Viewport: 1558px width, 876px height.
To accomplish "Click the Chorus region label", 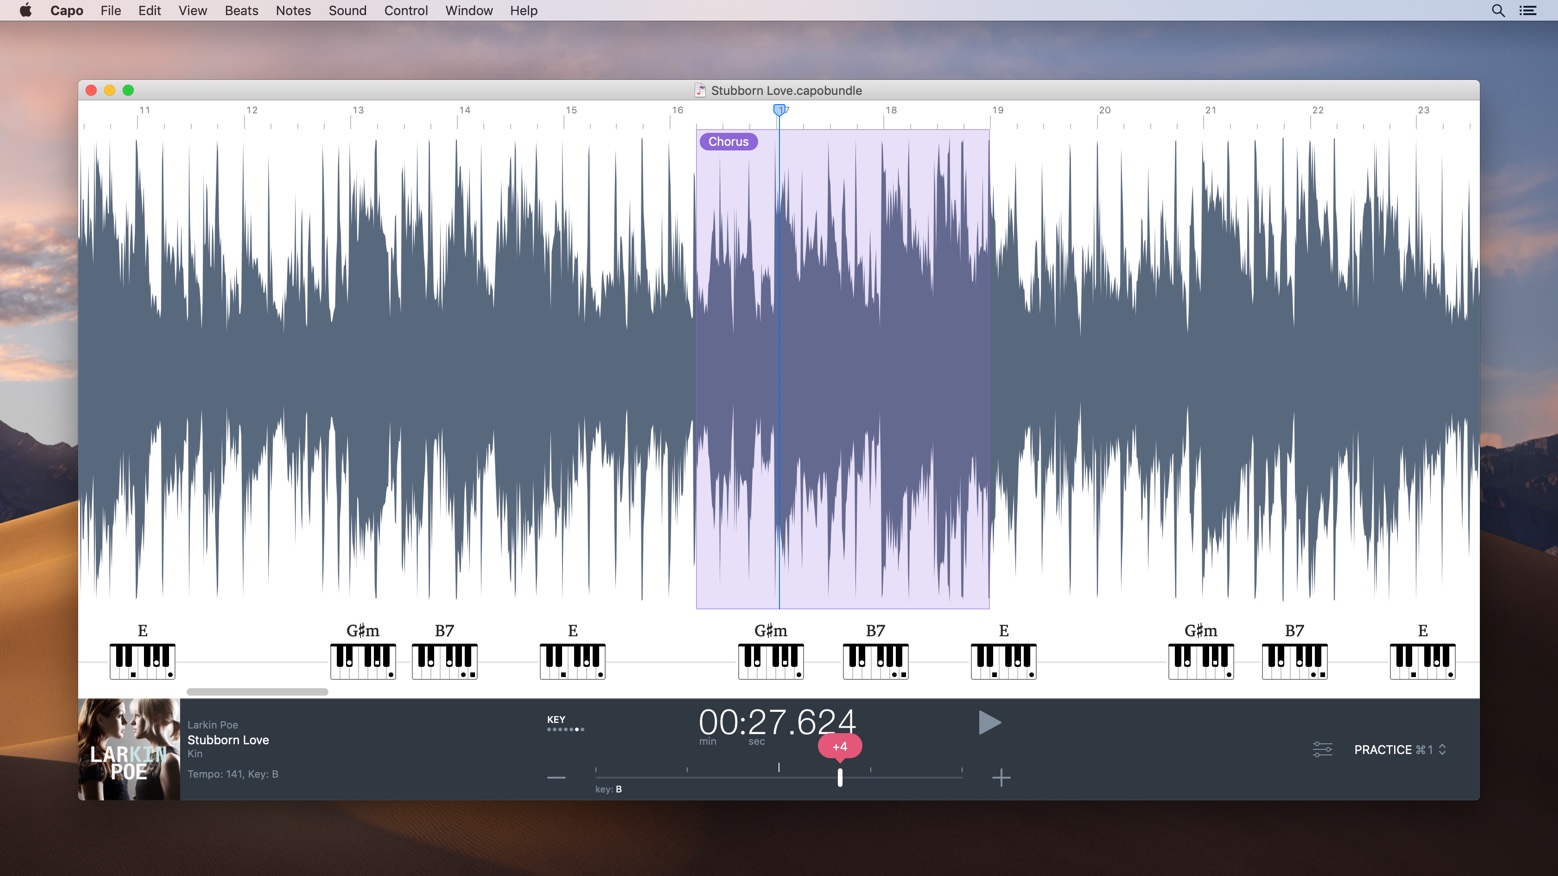I will point(728,142).
